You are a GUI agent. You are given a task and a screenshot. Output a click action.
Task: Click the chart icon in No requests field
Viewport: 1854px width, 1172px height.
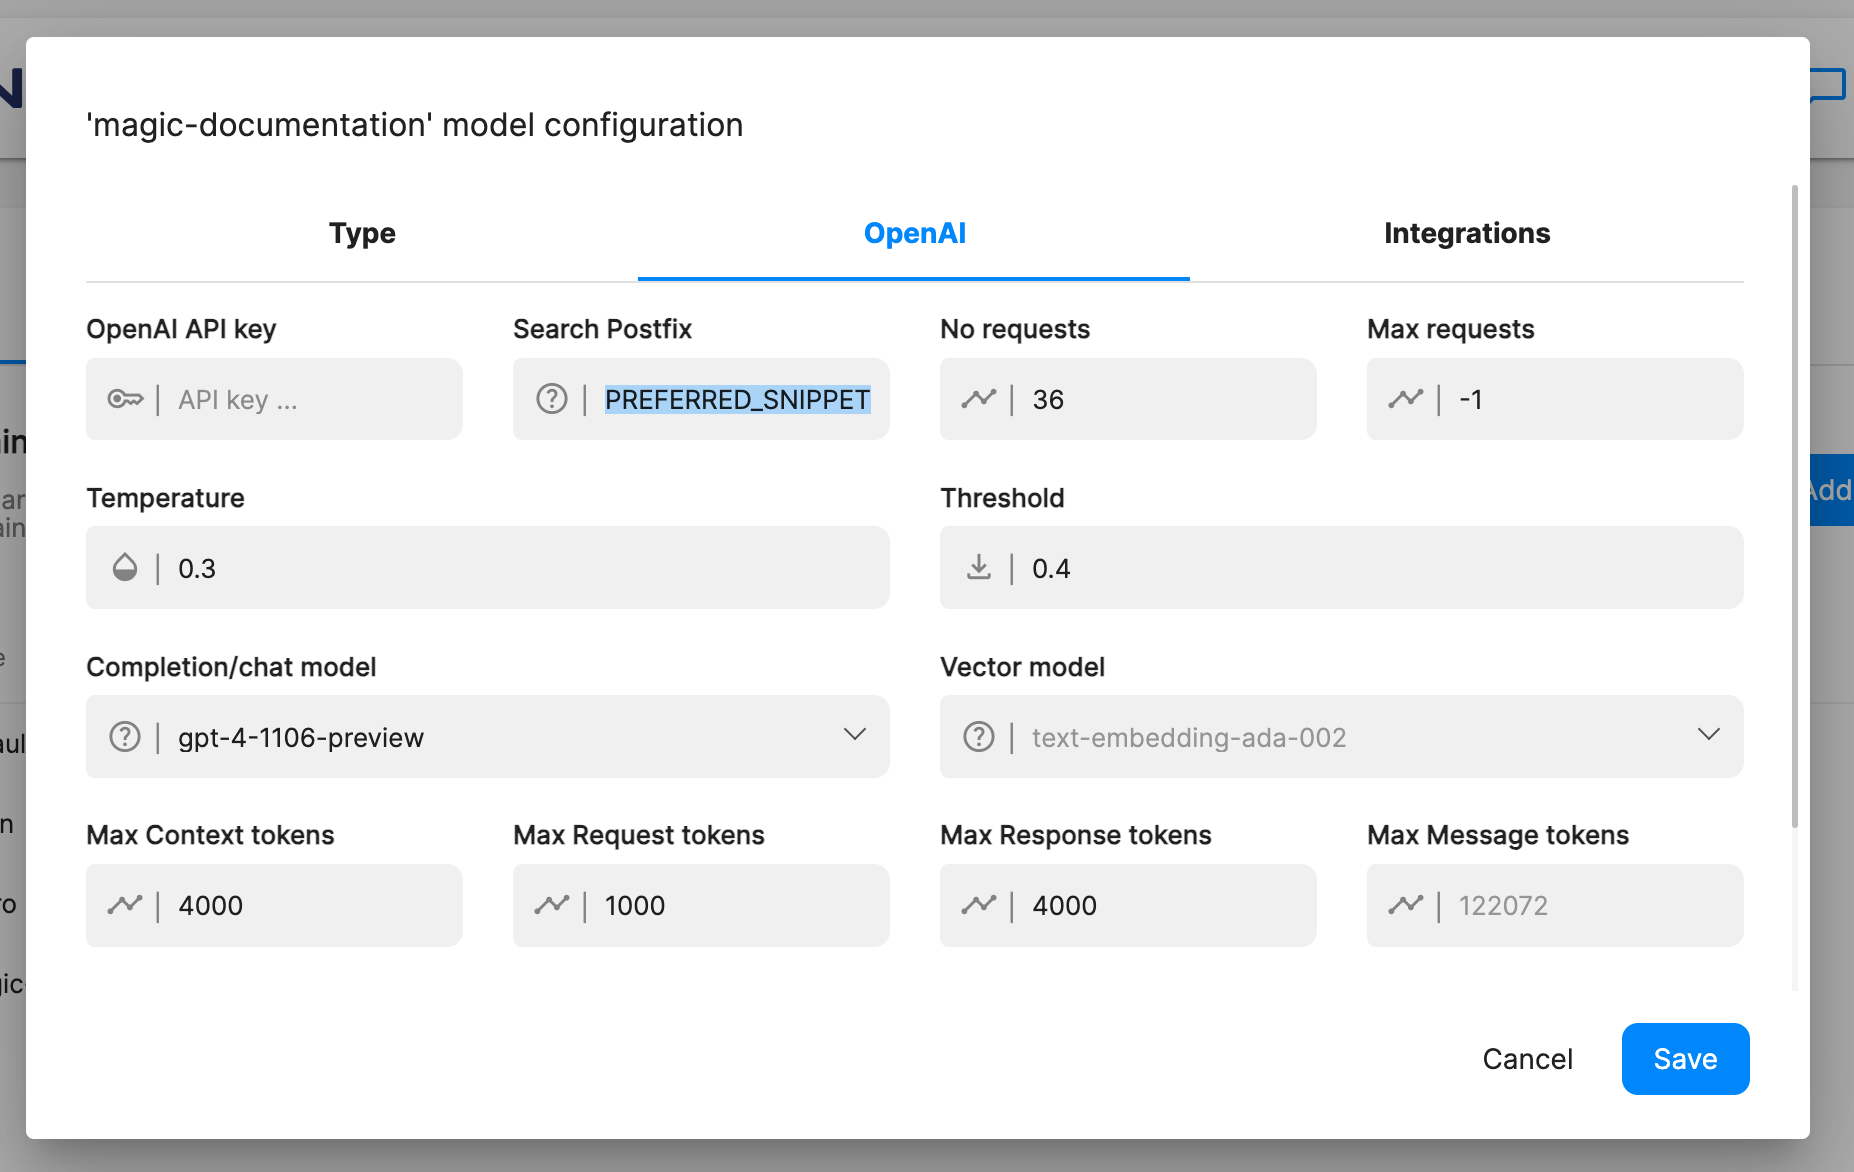pos(979,400)
